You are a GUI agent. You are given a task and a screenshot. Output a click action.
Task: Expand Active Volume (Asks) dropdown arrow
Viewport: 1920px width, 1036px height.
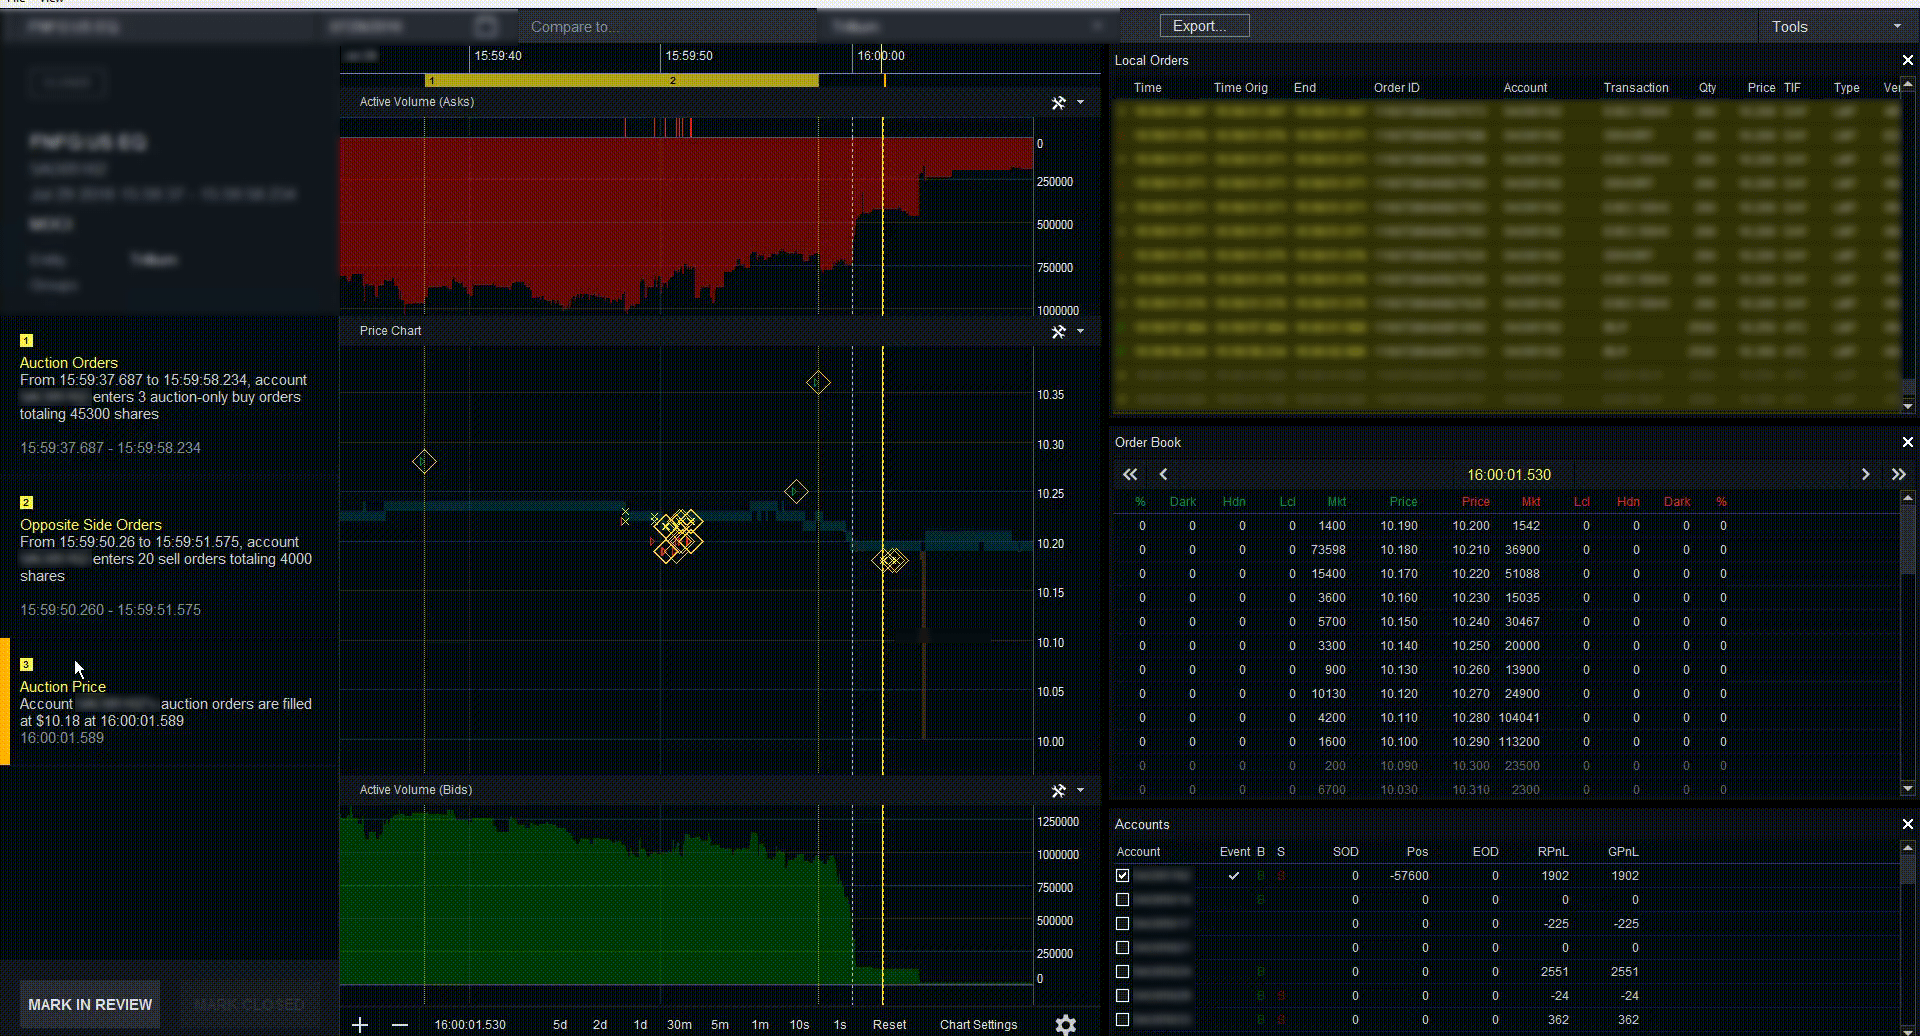[1080, 102]
